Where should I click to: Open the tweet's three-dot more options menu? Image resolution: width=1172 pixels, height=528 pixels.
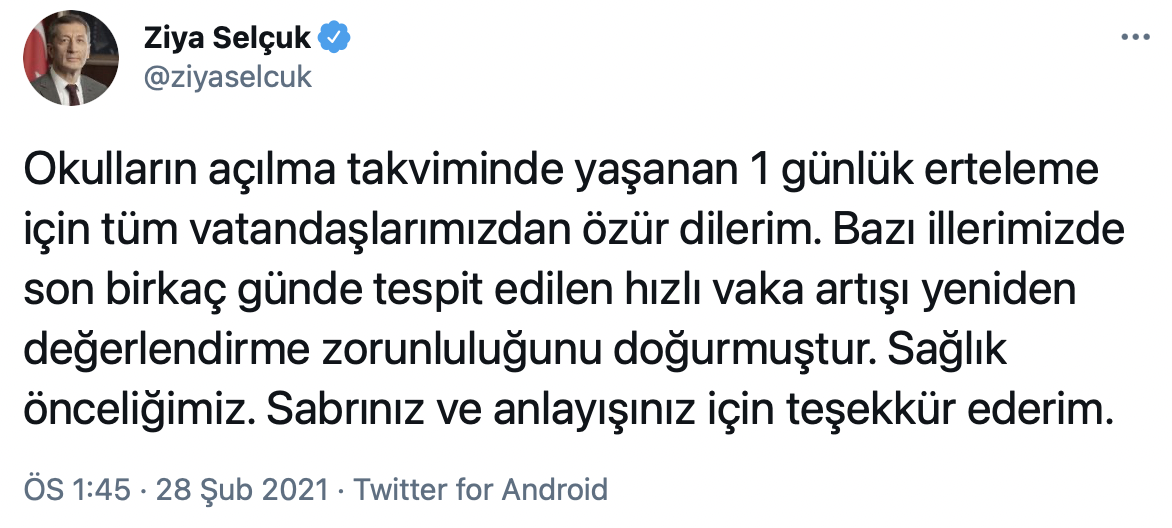point(1134,37)
